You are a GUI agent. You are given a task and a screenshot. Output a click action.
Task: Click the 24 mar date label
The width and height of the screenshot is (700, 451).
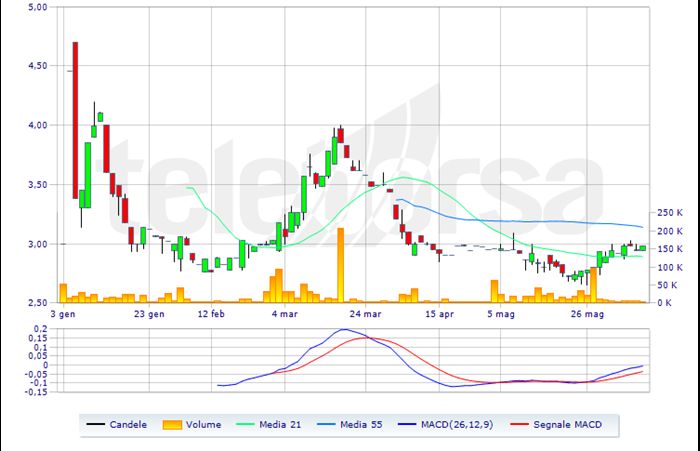[366, 314]
